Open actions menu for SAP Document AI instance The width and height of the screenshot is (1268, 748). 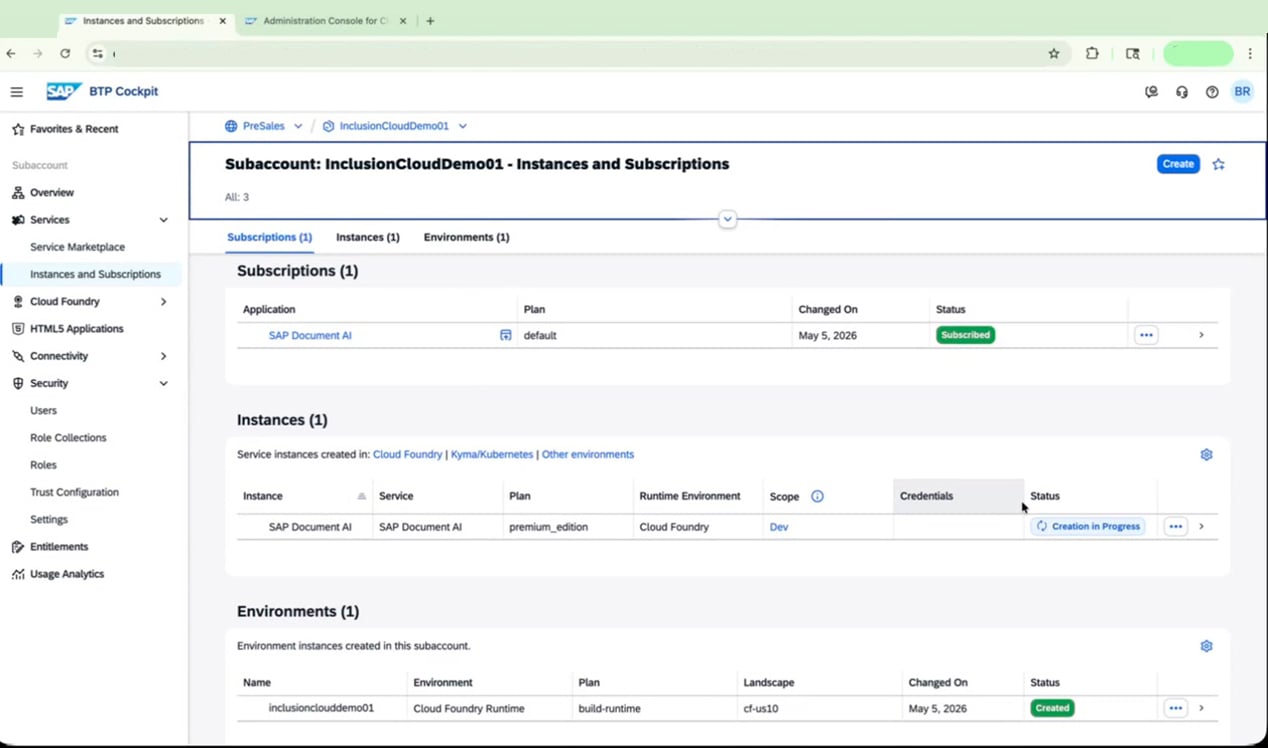click(x=1175, y=527)
